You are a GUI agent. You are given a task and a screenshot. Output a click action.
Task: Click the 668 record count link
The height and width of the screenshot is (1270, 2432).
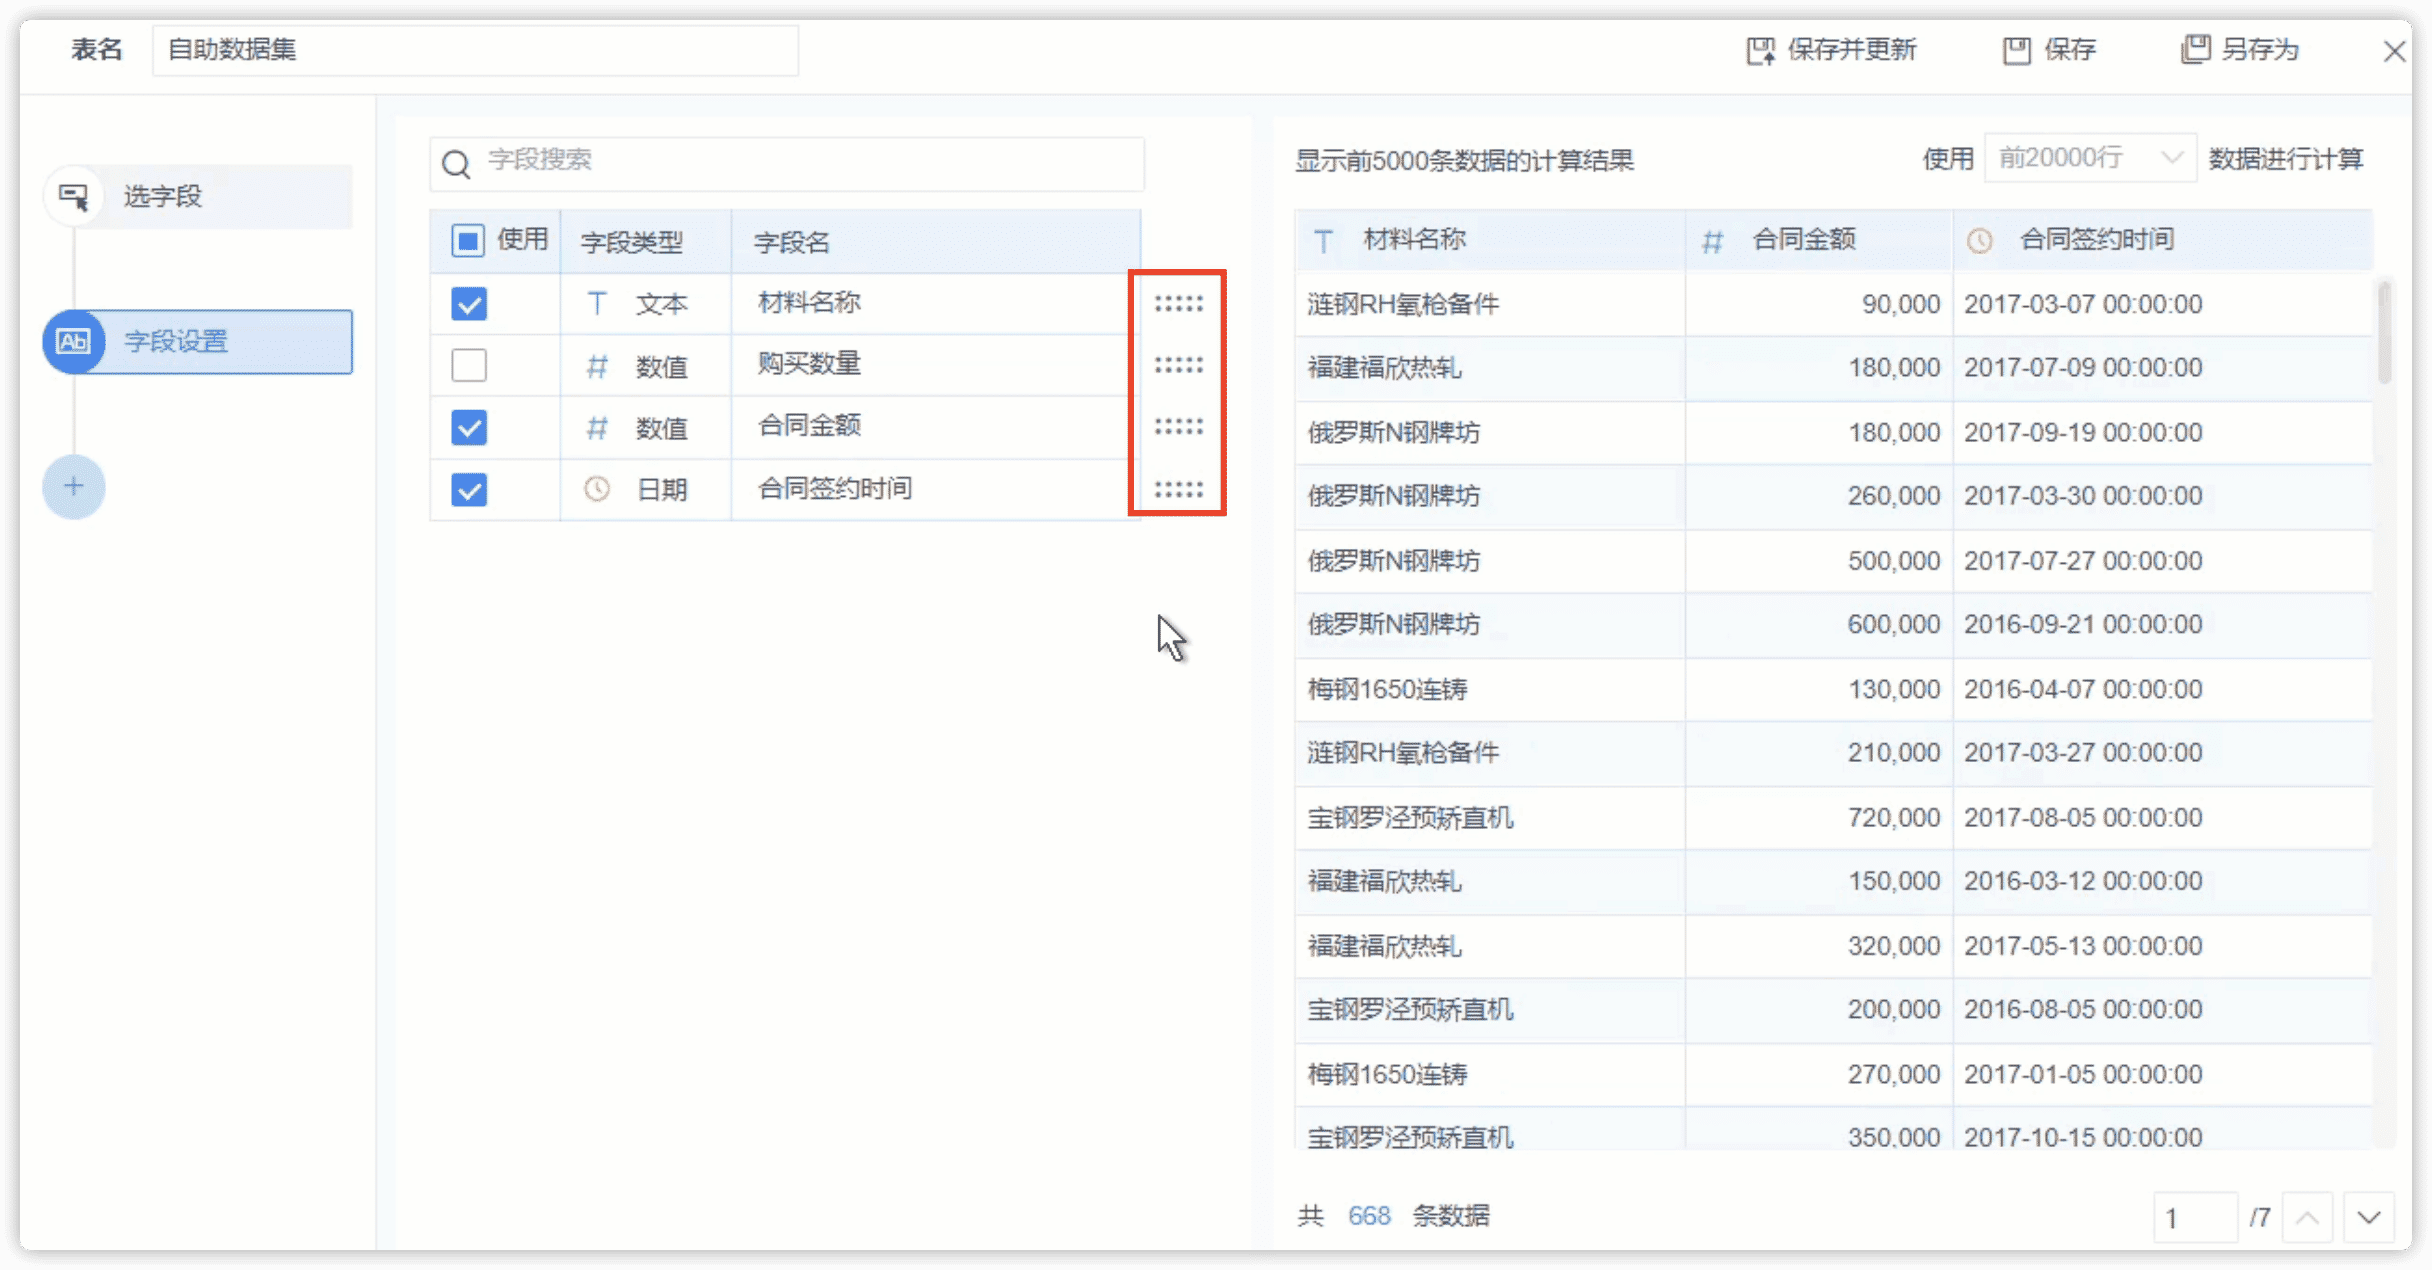coord(1369,1216)
